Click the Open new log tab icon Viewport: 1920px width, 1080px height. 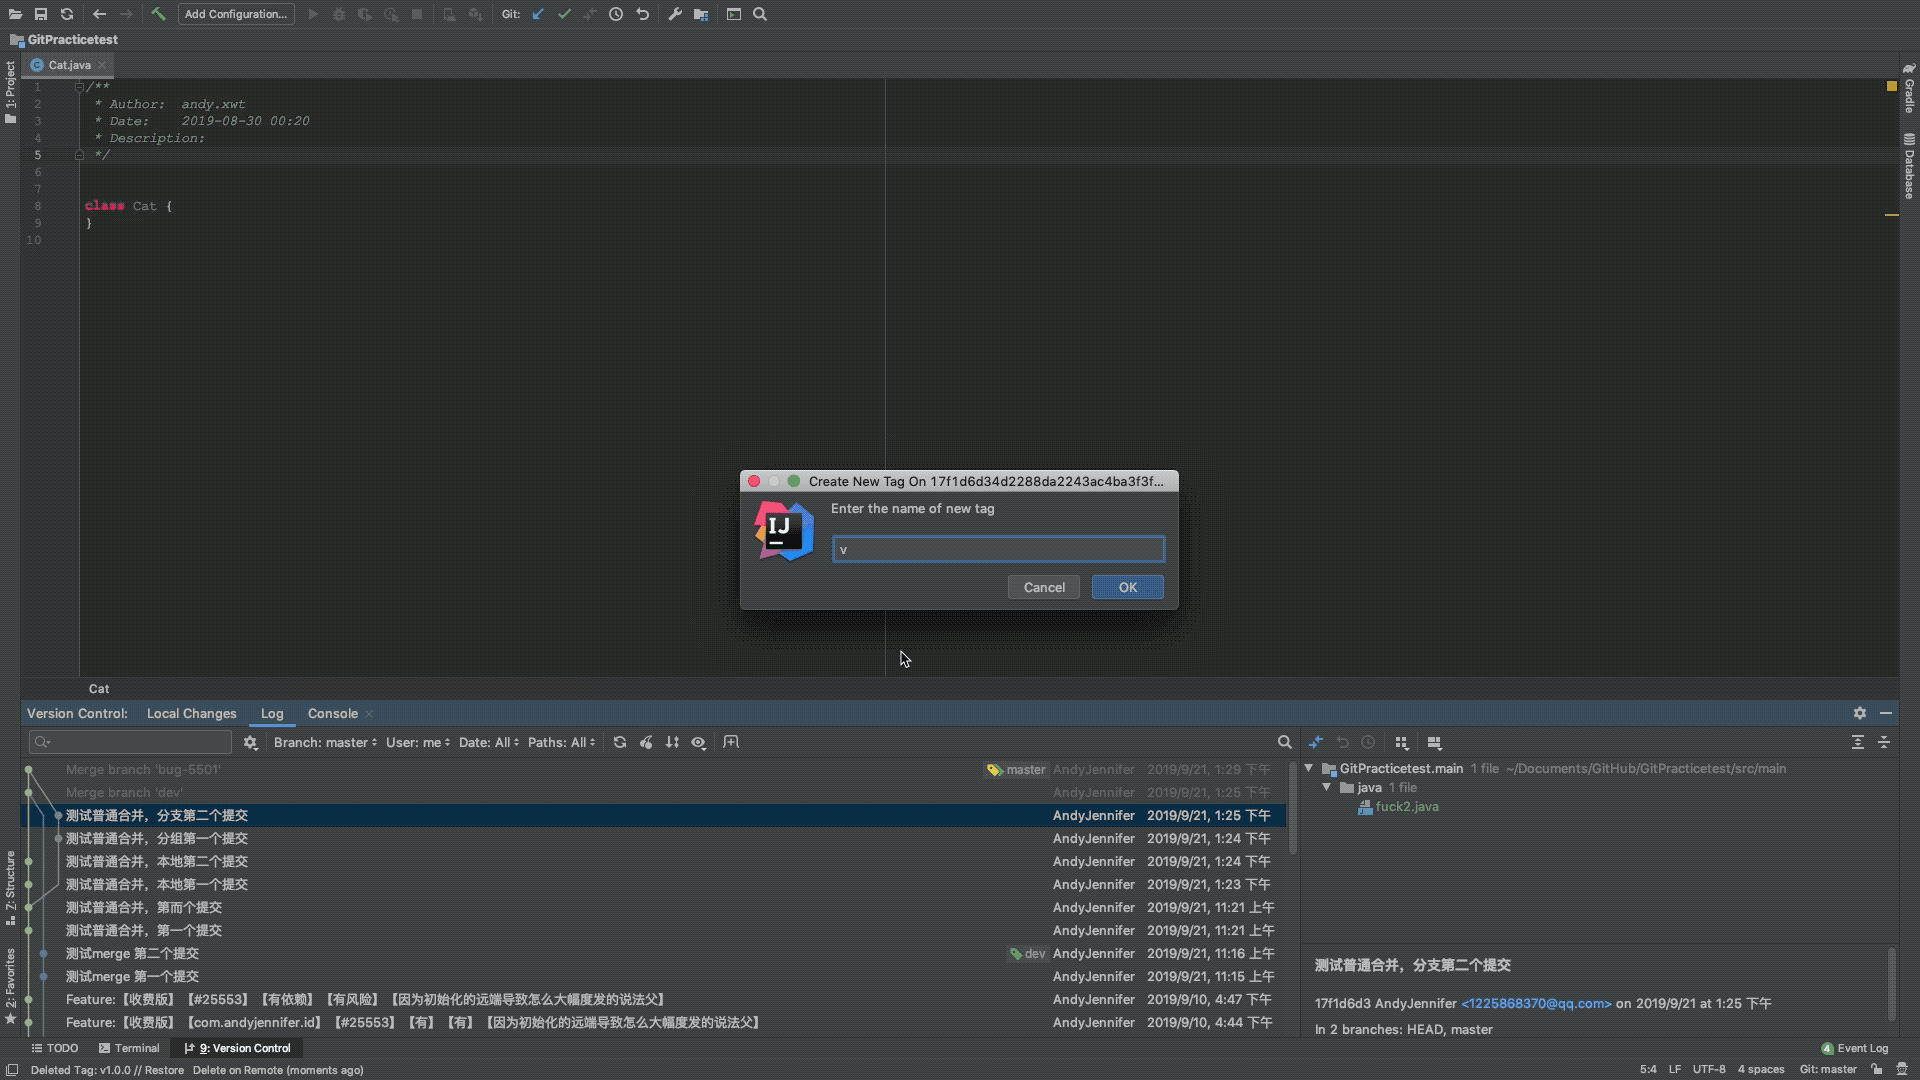(731, 742)
